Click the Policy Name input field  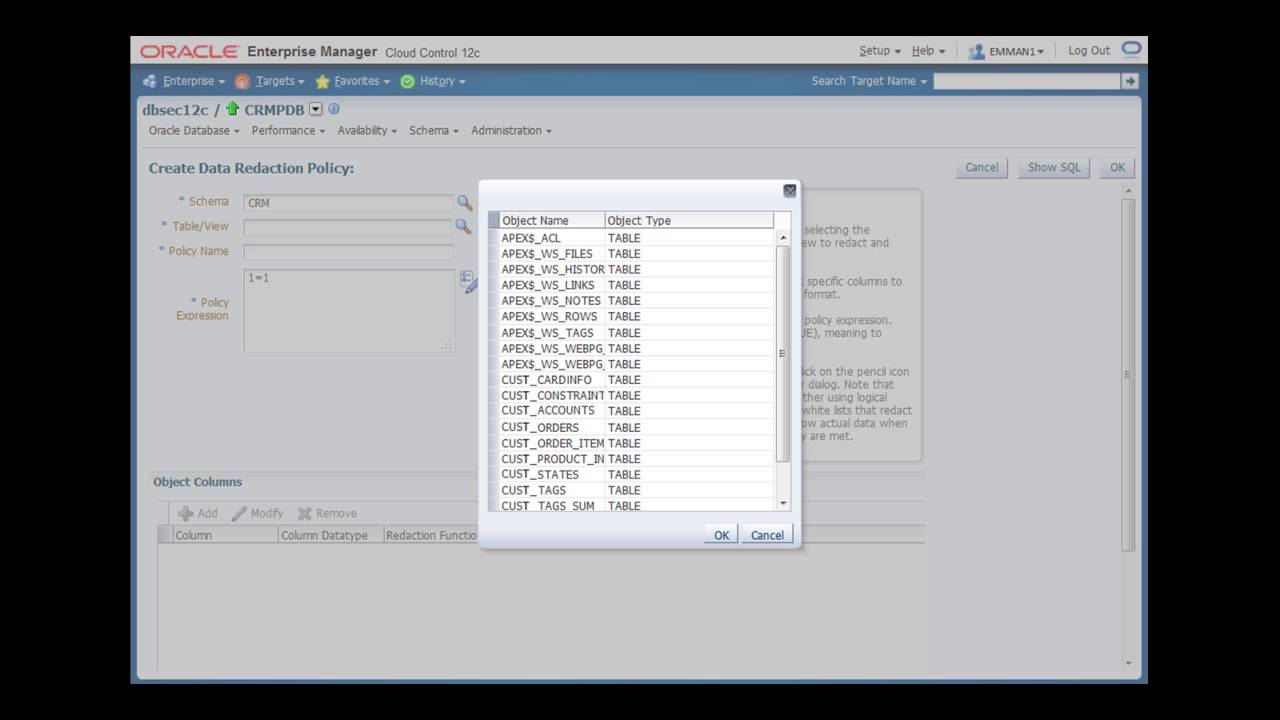click(348, 252)
